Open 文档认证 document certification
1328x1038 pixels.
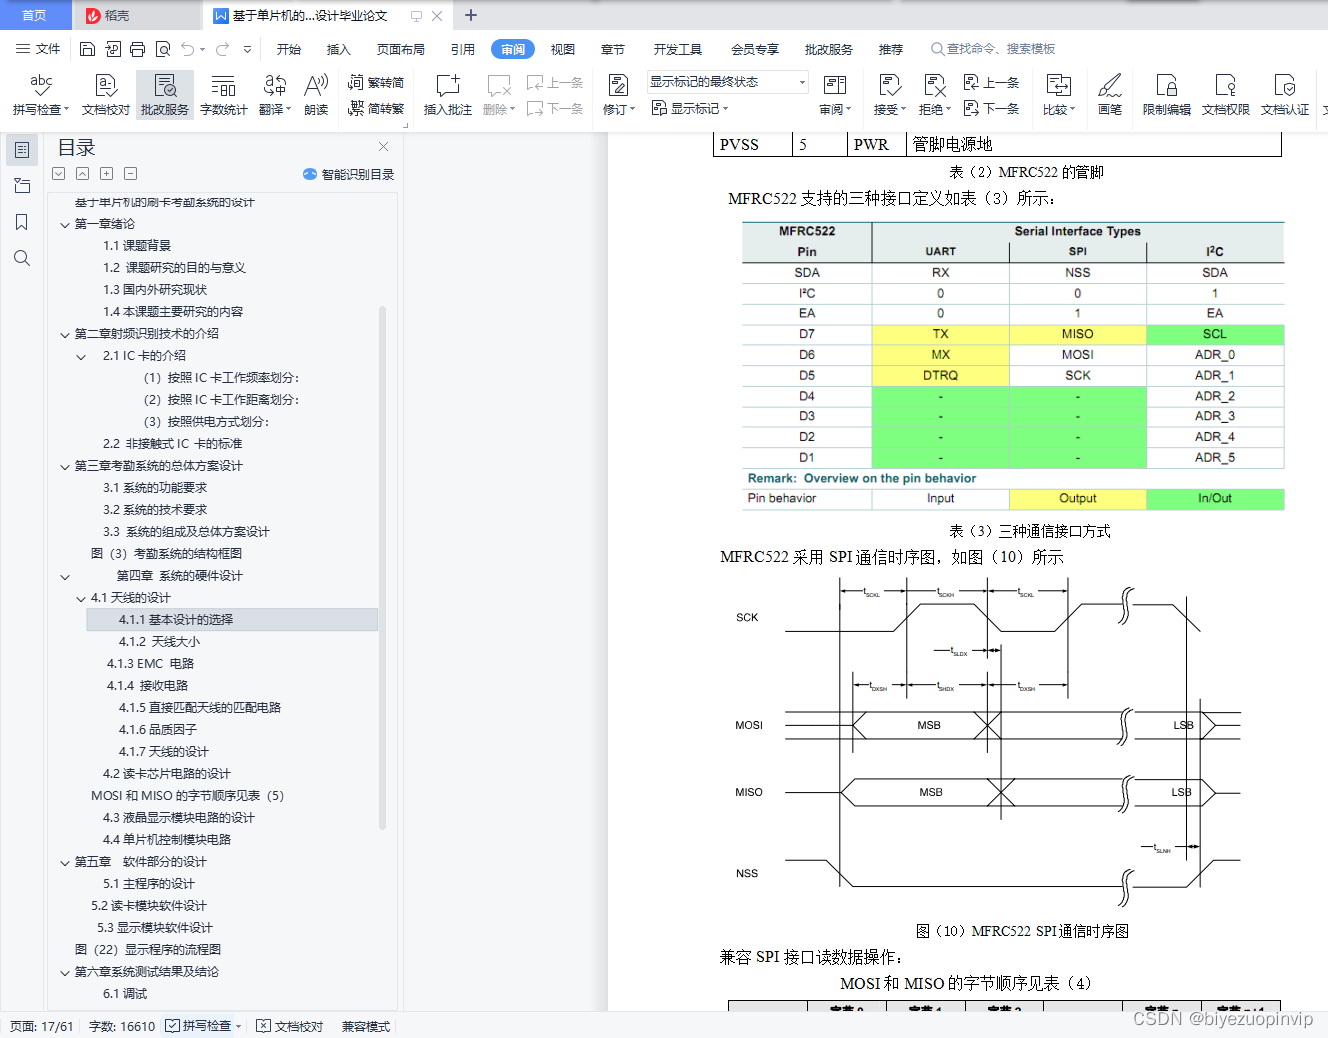[1285, 95]
